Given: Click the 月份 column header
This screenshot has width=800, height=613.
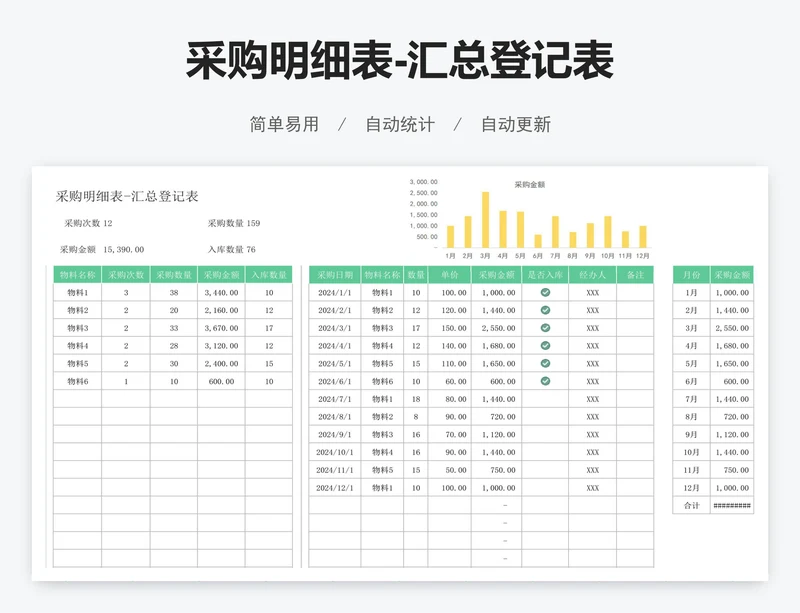Looking at the screenshot, I should (x=691, y=275).
